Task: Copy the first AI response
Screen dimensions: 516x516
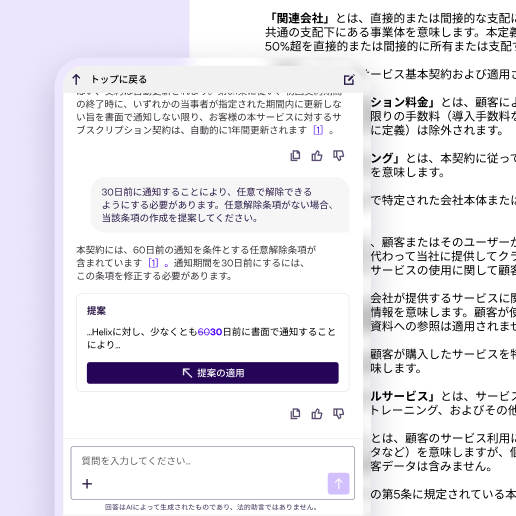Action: point(295,156)
